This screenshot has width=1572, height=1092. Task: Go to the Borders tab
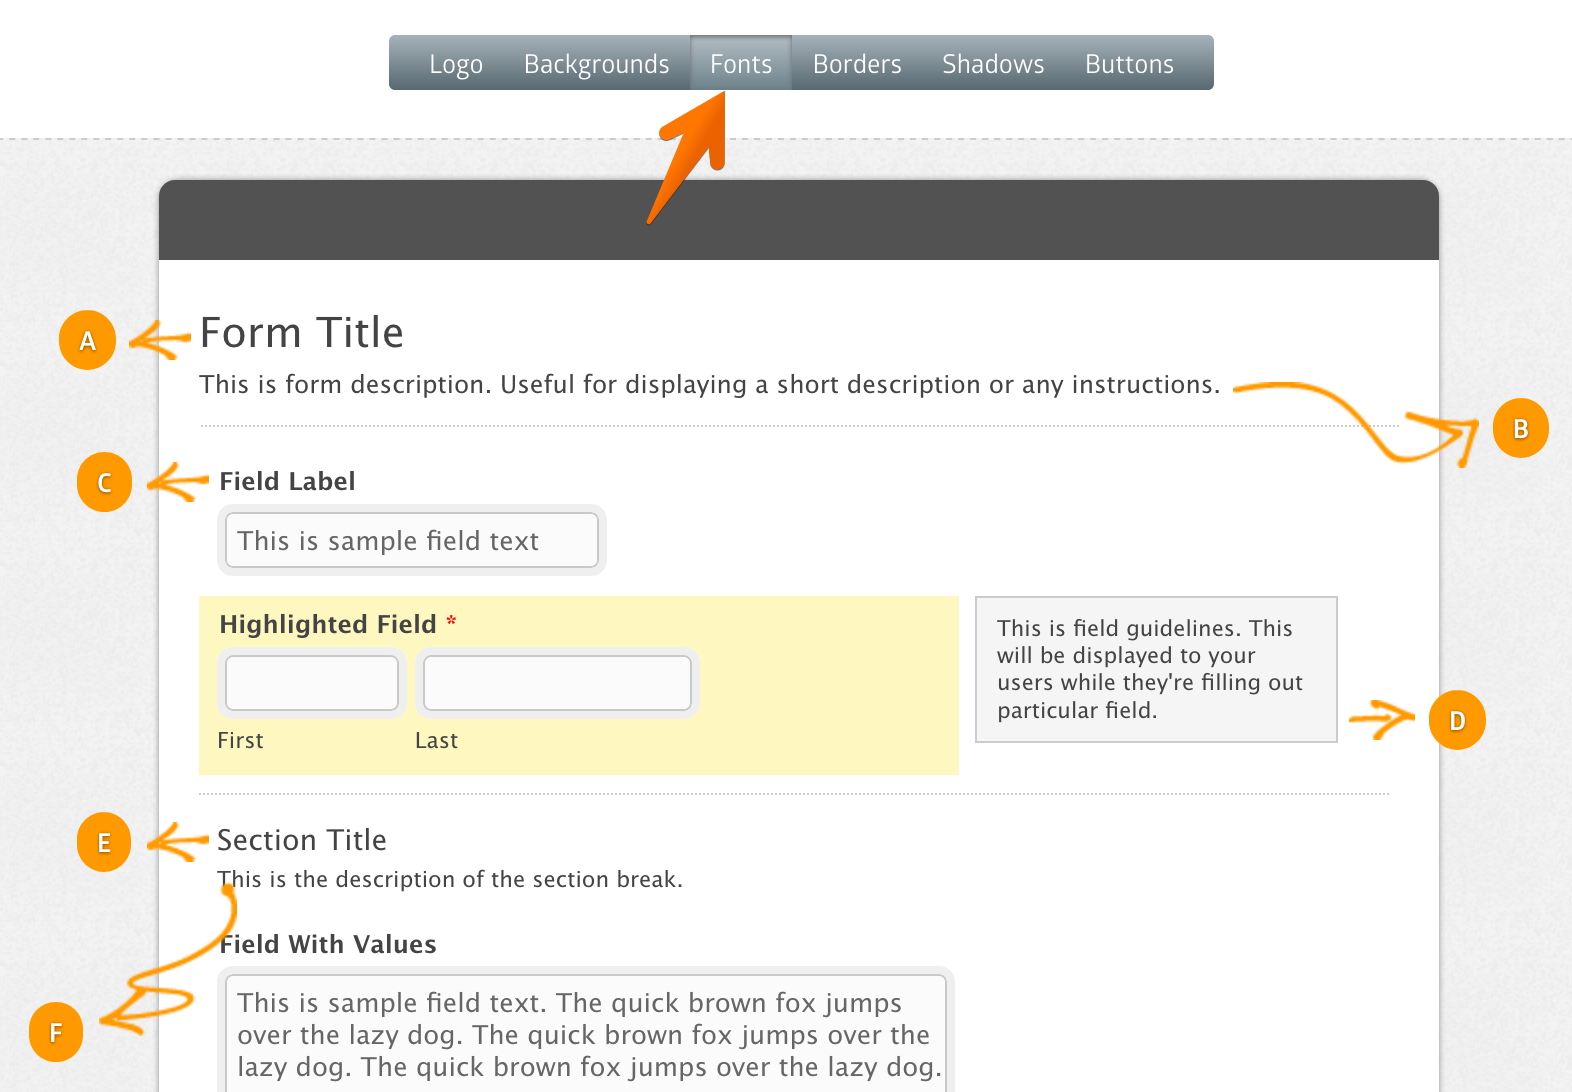[857, 64]
